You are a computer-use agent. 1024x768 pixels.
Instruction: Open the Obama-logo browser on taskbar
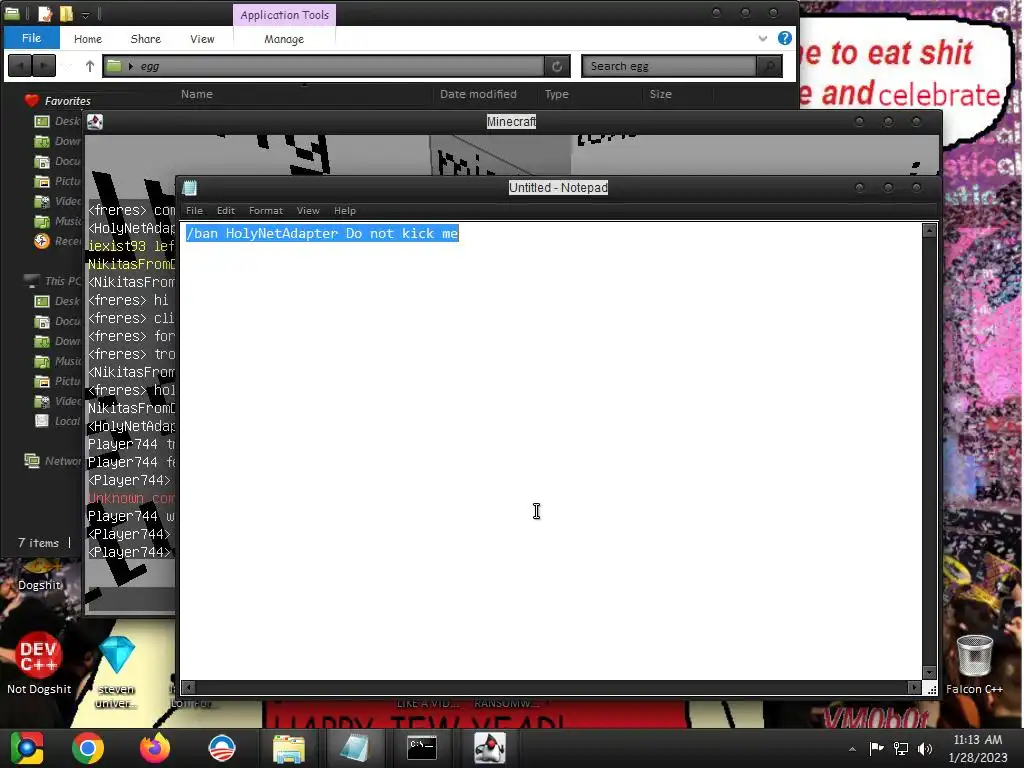(221, 748)
